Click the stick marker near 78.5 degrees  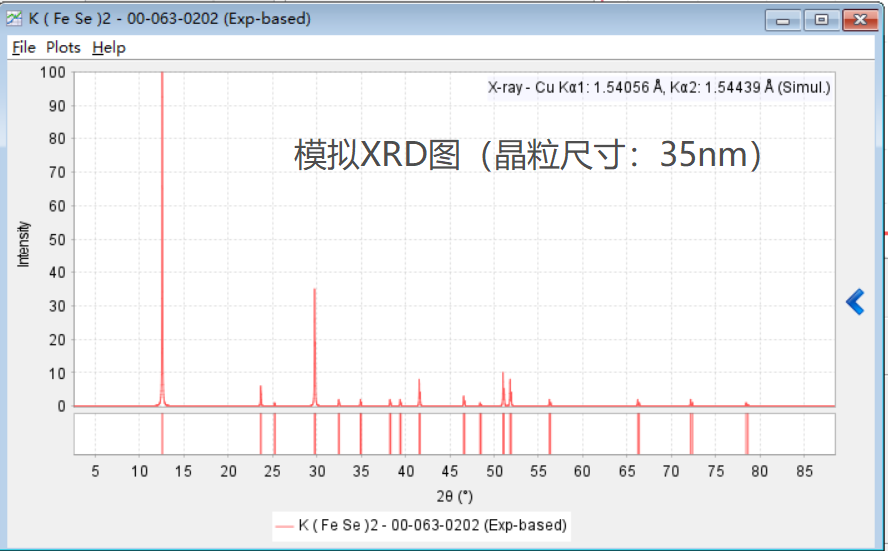(x=747, y=434)
